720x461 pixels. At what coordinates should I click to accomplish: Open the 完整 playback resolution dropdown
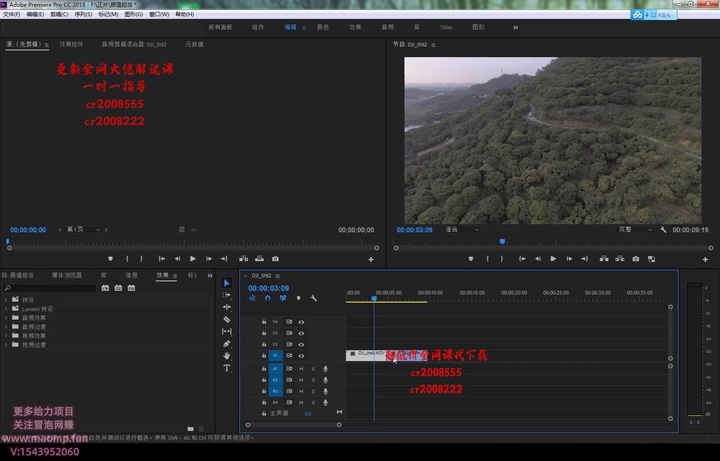pyautogui.click(x=635, y=230)
